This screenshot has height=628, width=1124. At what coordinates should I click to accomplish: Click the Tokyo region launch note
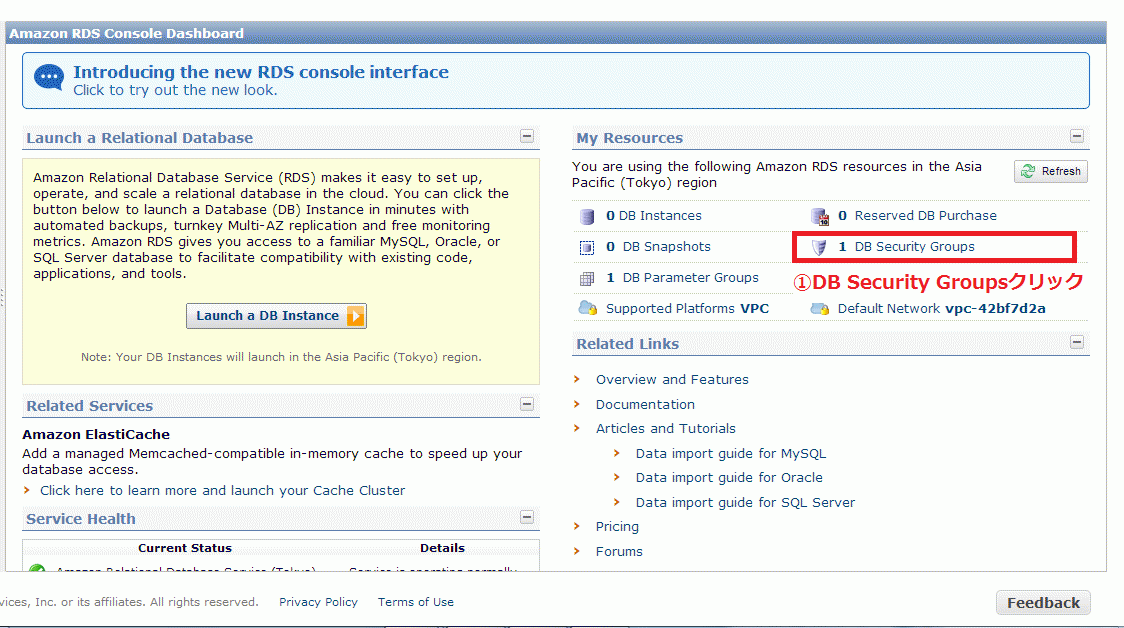[x=281, y=357]
